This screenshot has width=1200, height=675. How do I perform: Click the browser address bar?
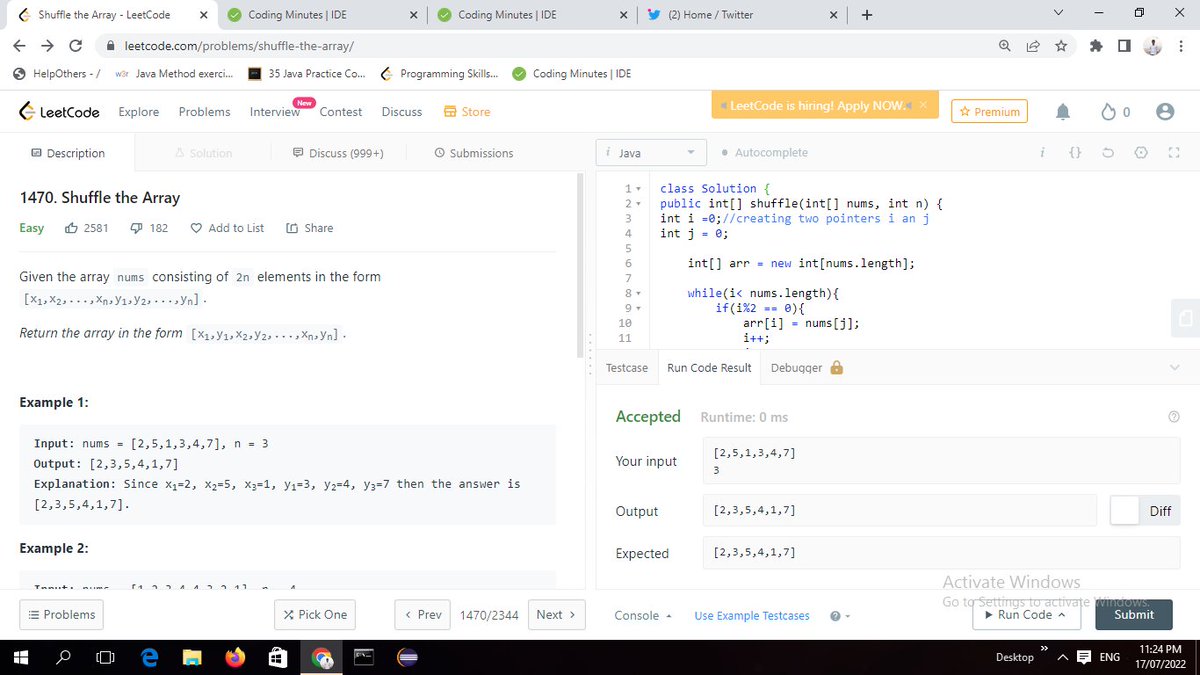pyautogui.click(x=550, y=46)
